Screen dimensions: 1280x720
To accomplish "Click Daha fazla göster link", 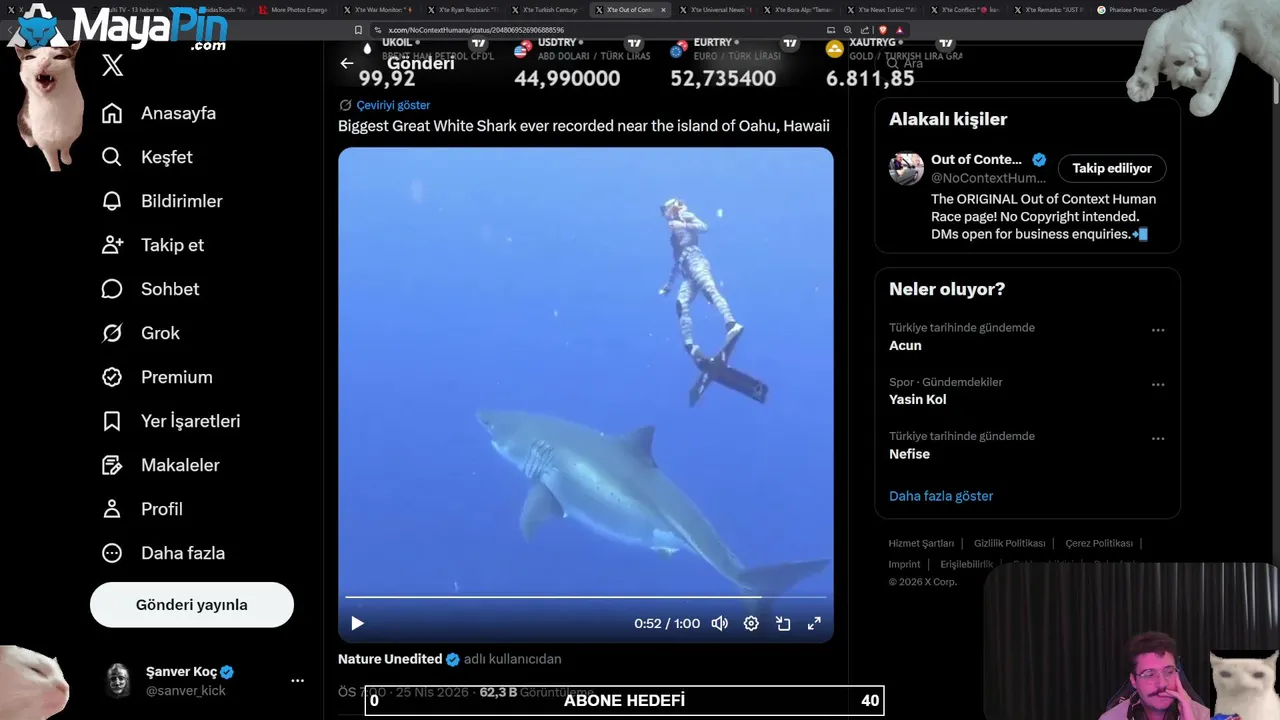I will (x=941, y=496).
